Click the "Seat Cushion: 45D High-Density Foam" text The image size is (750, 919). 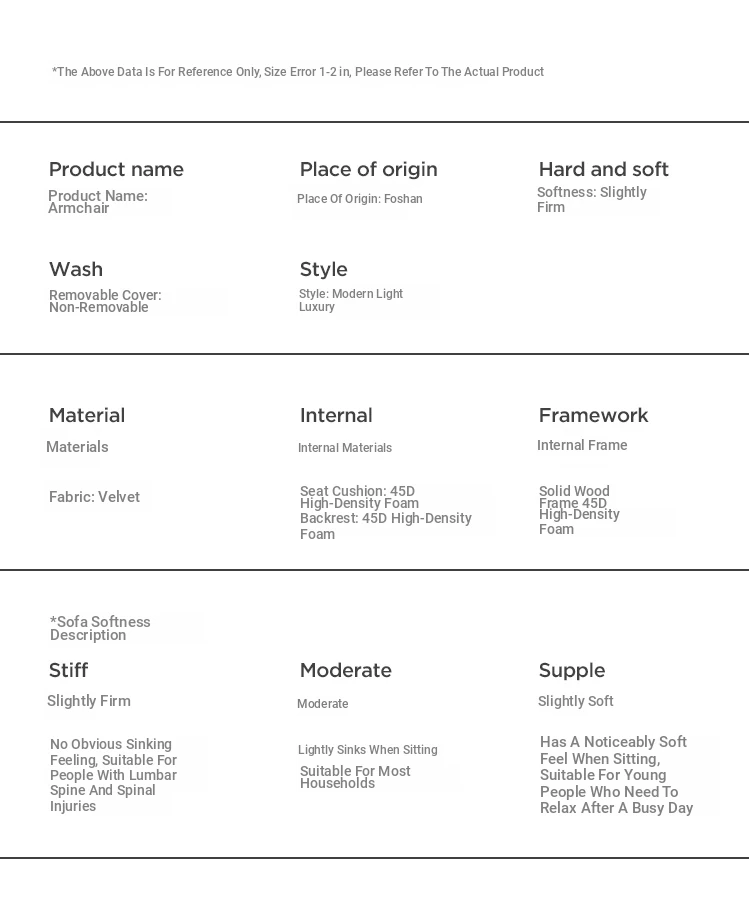click(x=358, y=497)
